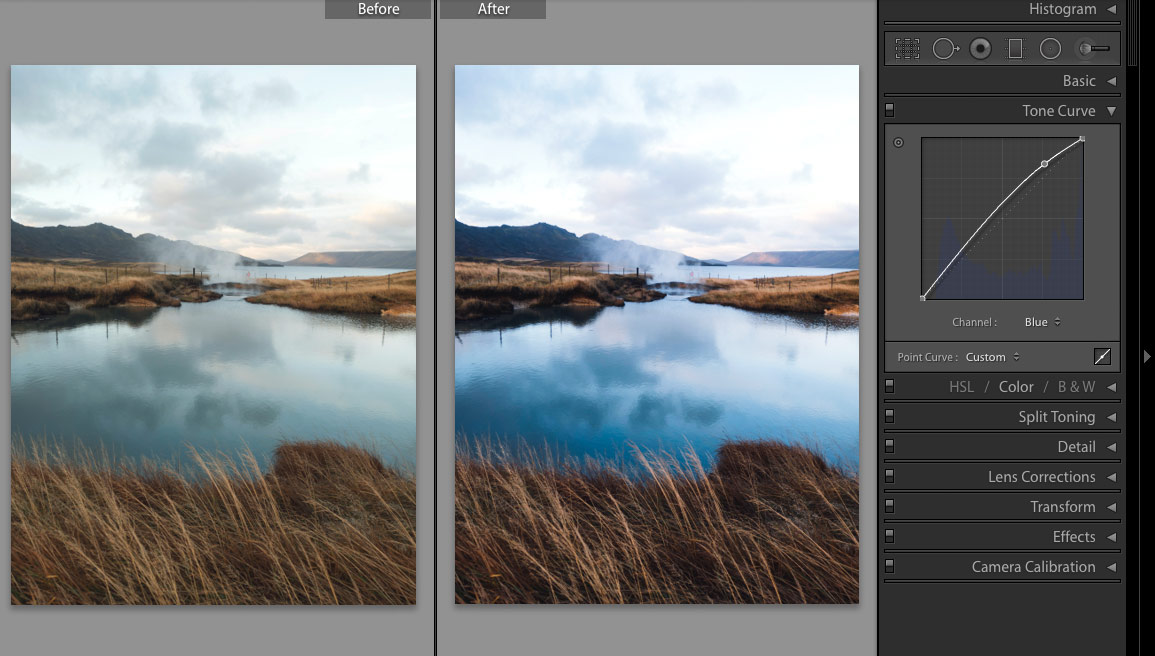
Task: Select the Spot Removal tool
Action: click(x=943, y=47)
